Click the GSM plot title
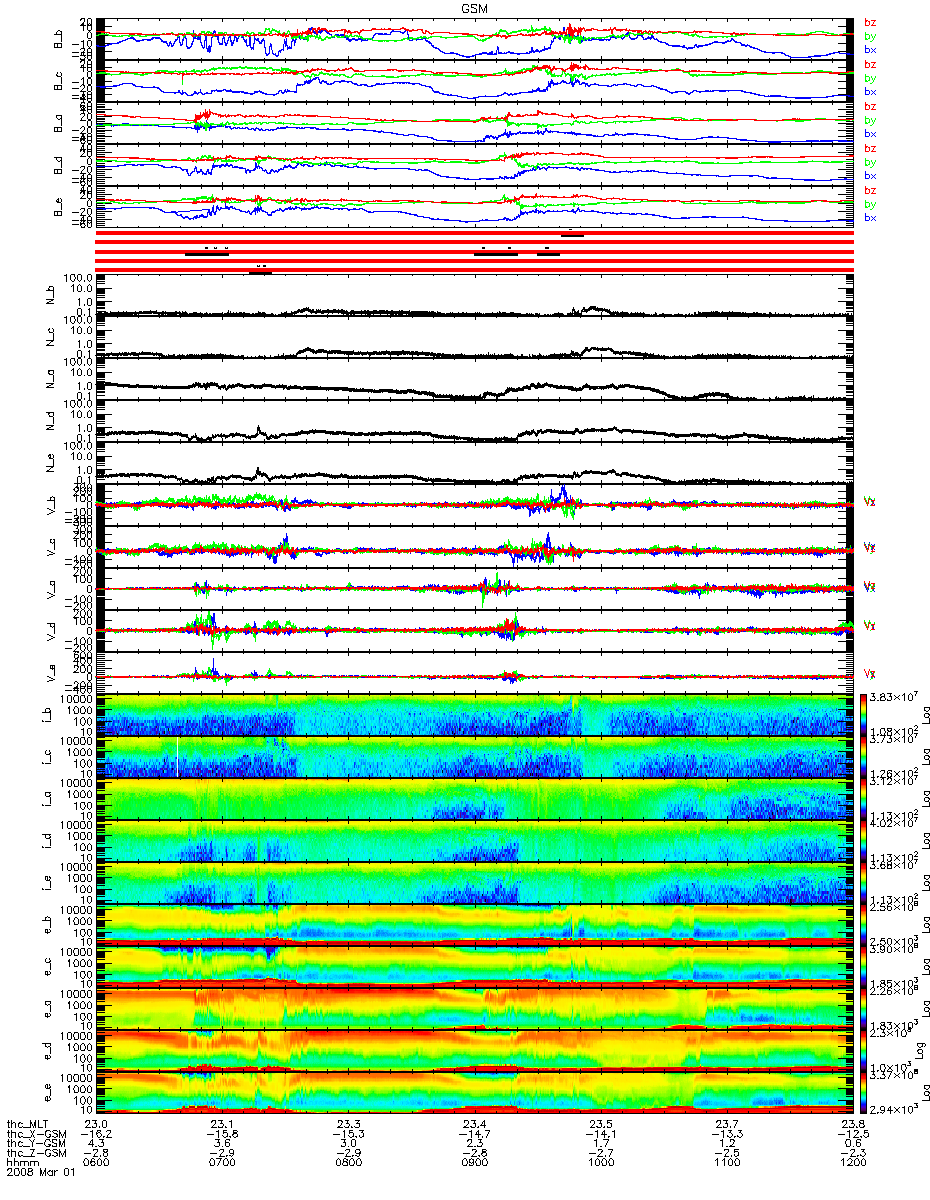 [475, 7]
